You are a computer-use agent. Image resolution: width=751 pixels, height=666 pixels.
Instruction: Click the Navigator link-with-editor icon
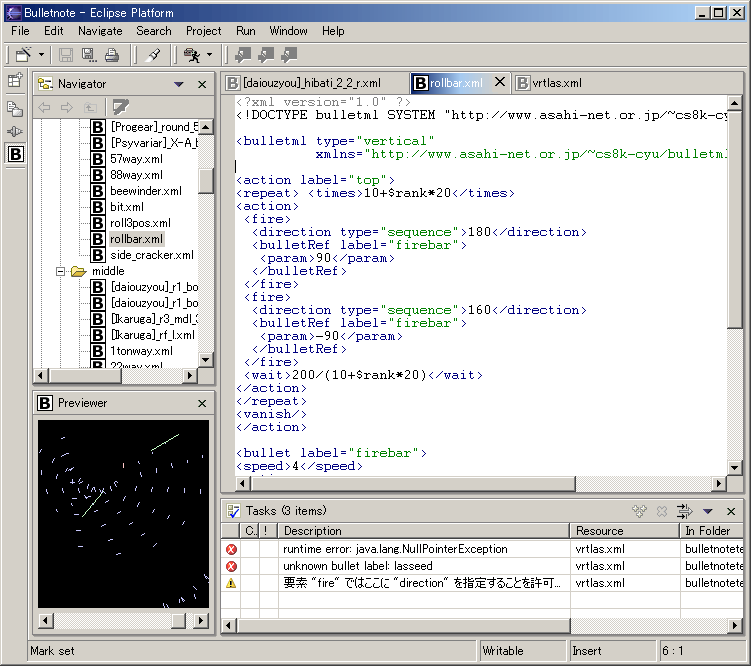121,107
